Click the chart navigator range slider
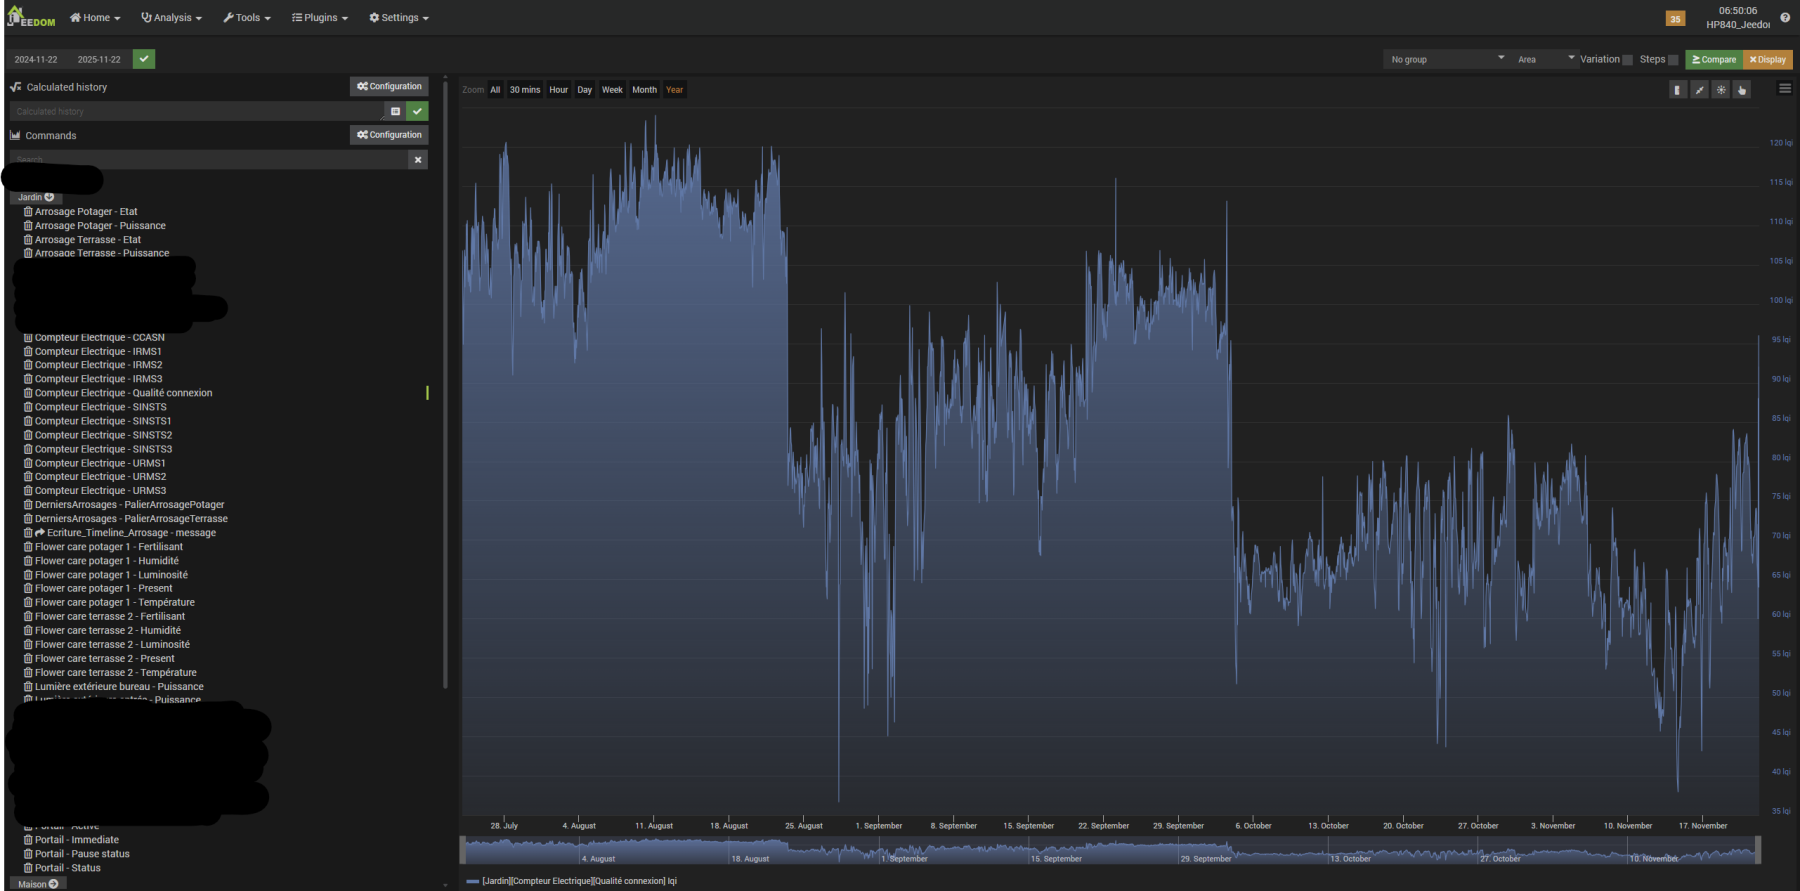The image size is (1800, 891). point(1108,851)
